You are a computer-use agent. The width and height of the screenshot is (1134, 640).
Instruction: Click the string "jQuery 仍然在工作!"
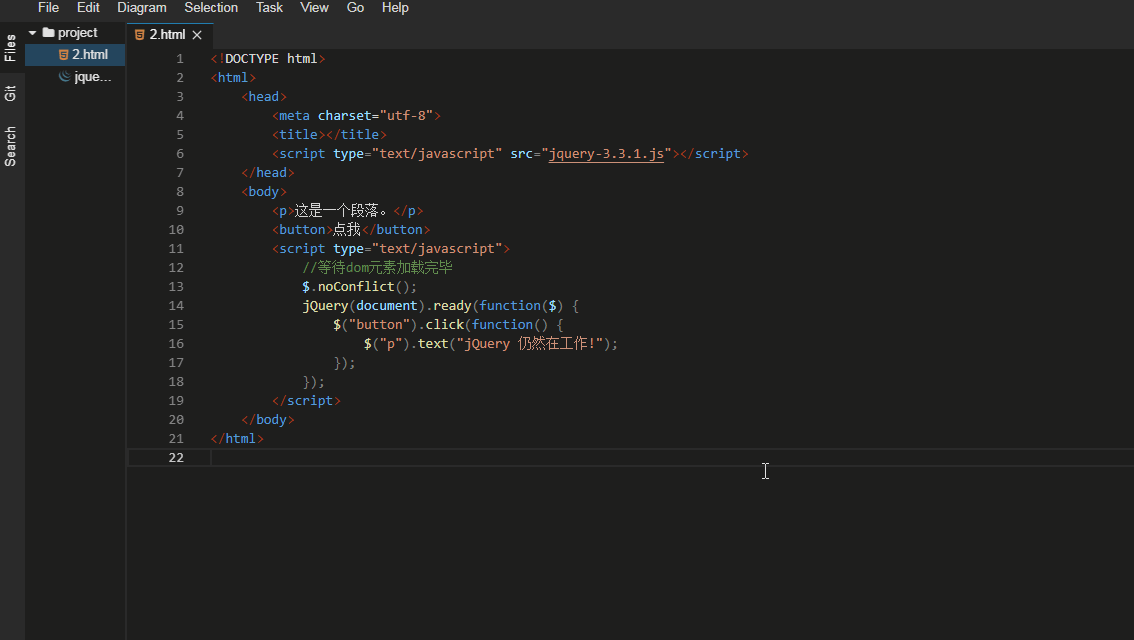[x=529, y=344]
